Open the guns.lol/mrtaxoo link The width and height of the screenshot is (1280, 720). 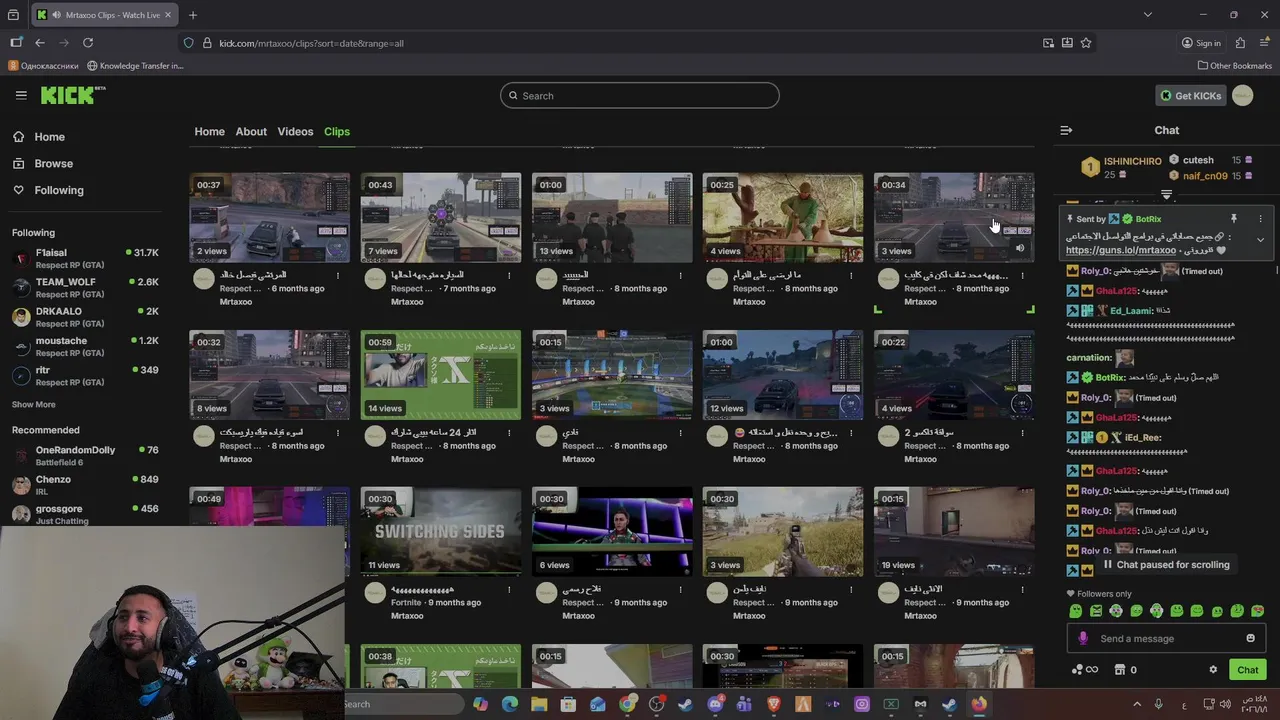(x=1120, y=250)
